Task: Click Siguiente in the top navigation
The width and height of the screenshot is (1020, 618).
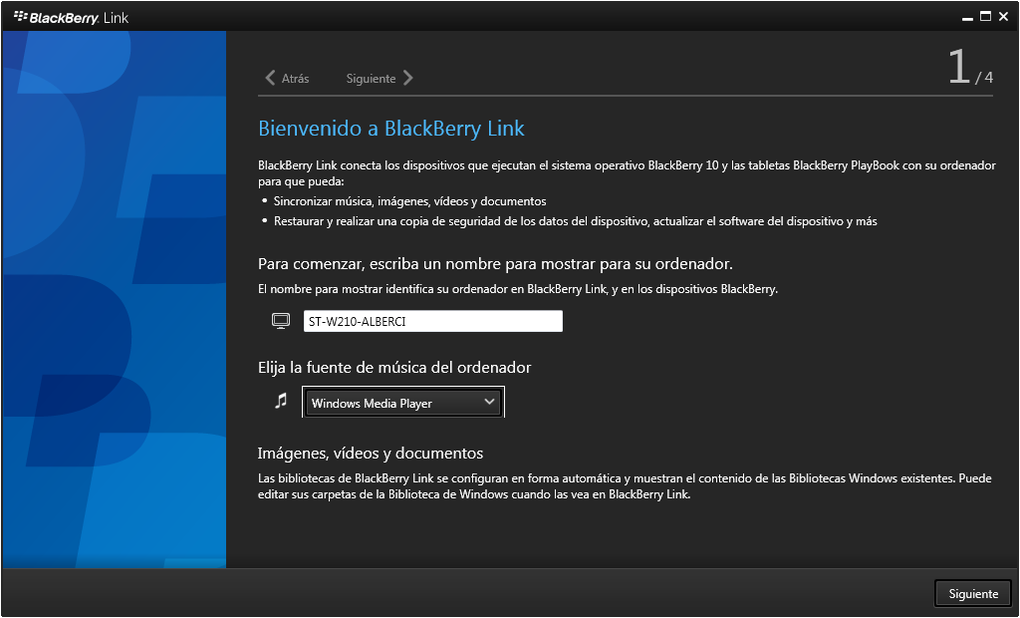Action: pos(380,79)
